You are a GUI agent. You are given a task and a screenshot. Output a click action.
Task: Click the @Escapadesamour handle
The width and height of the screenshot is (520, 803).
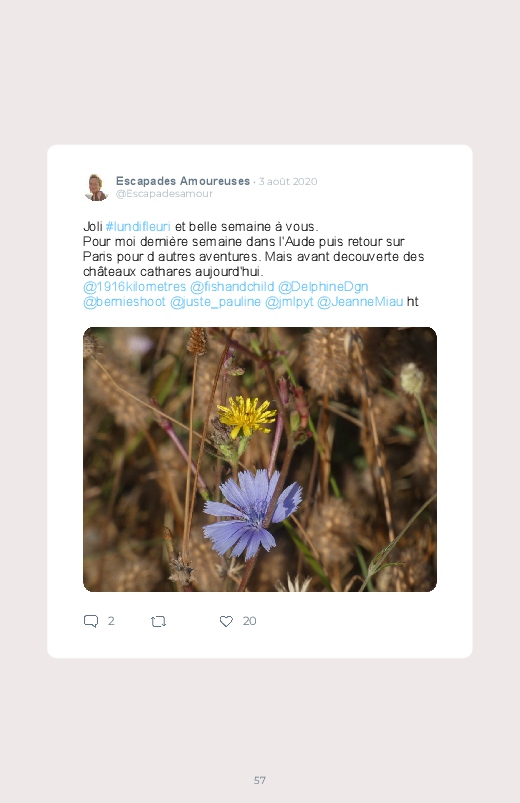[x=164, y=194]
